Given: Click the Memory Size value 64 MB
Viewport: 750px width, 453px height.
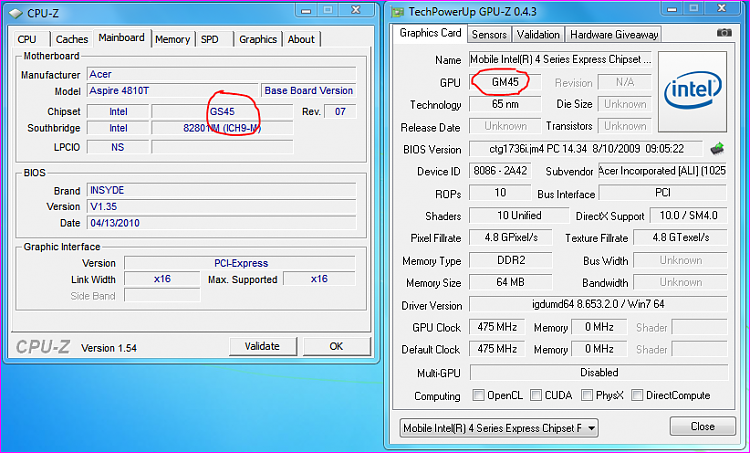Looking at the screenshot, I should pyautogui.click(x=511, y=282).
